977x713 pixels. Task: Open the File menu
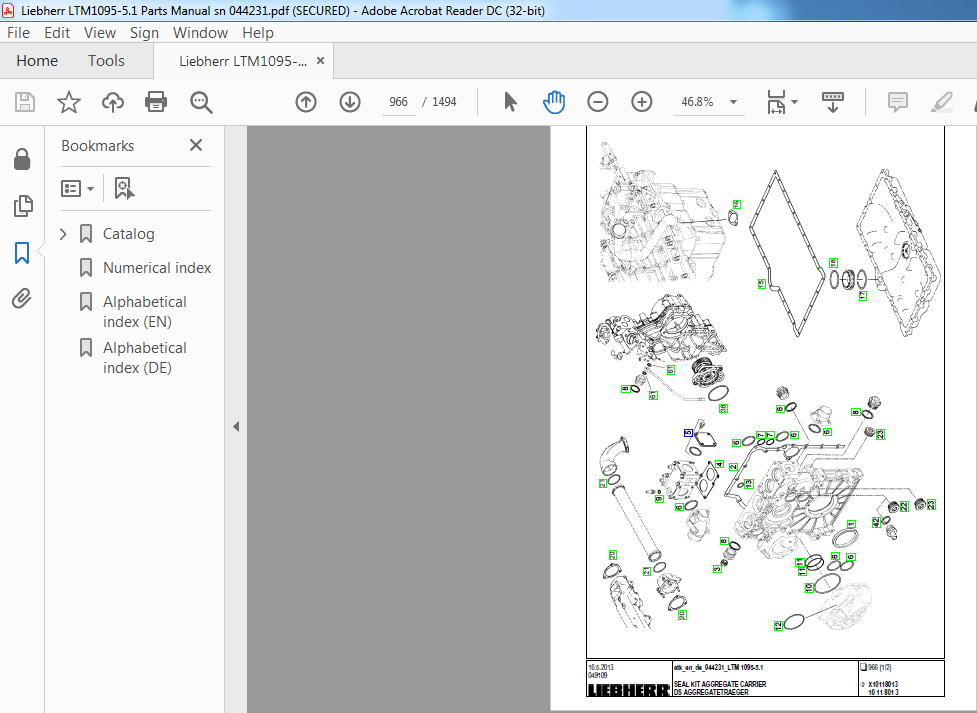pyautogui.click(x=18, y=32)
